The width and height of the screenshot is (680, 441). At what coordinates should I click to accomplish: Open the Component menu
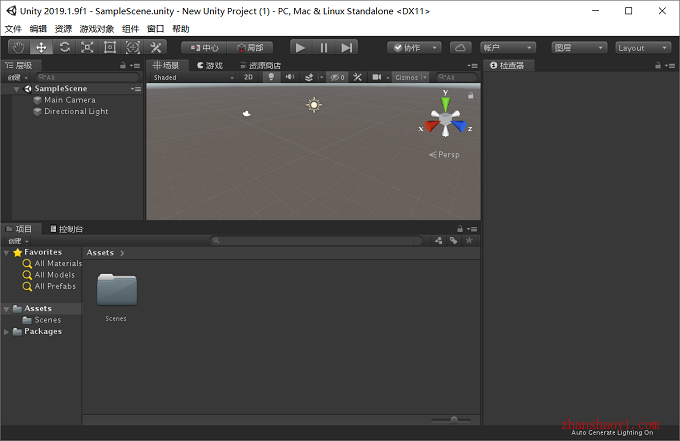point(131,29)
